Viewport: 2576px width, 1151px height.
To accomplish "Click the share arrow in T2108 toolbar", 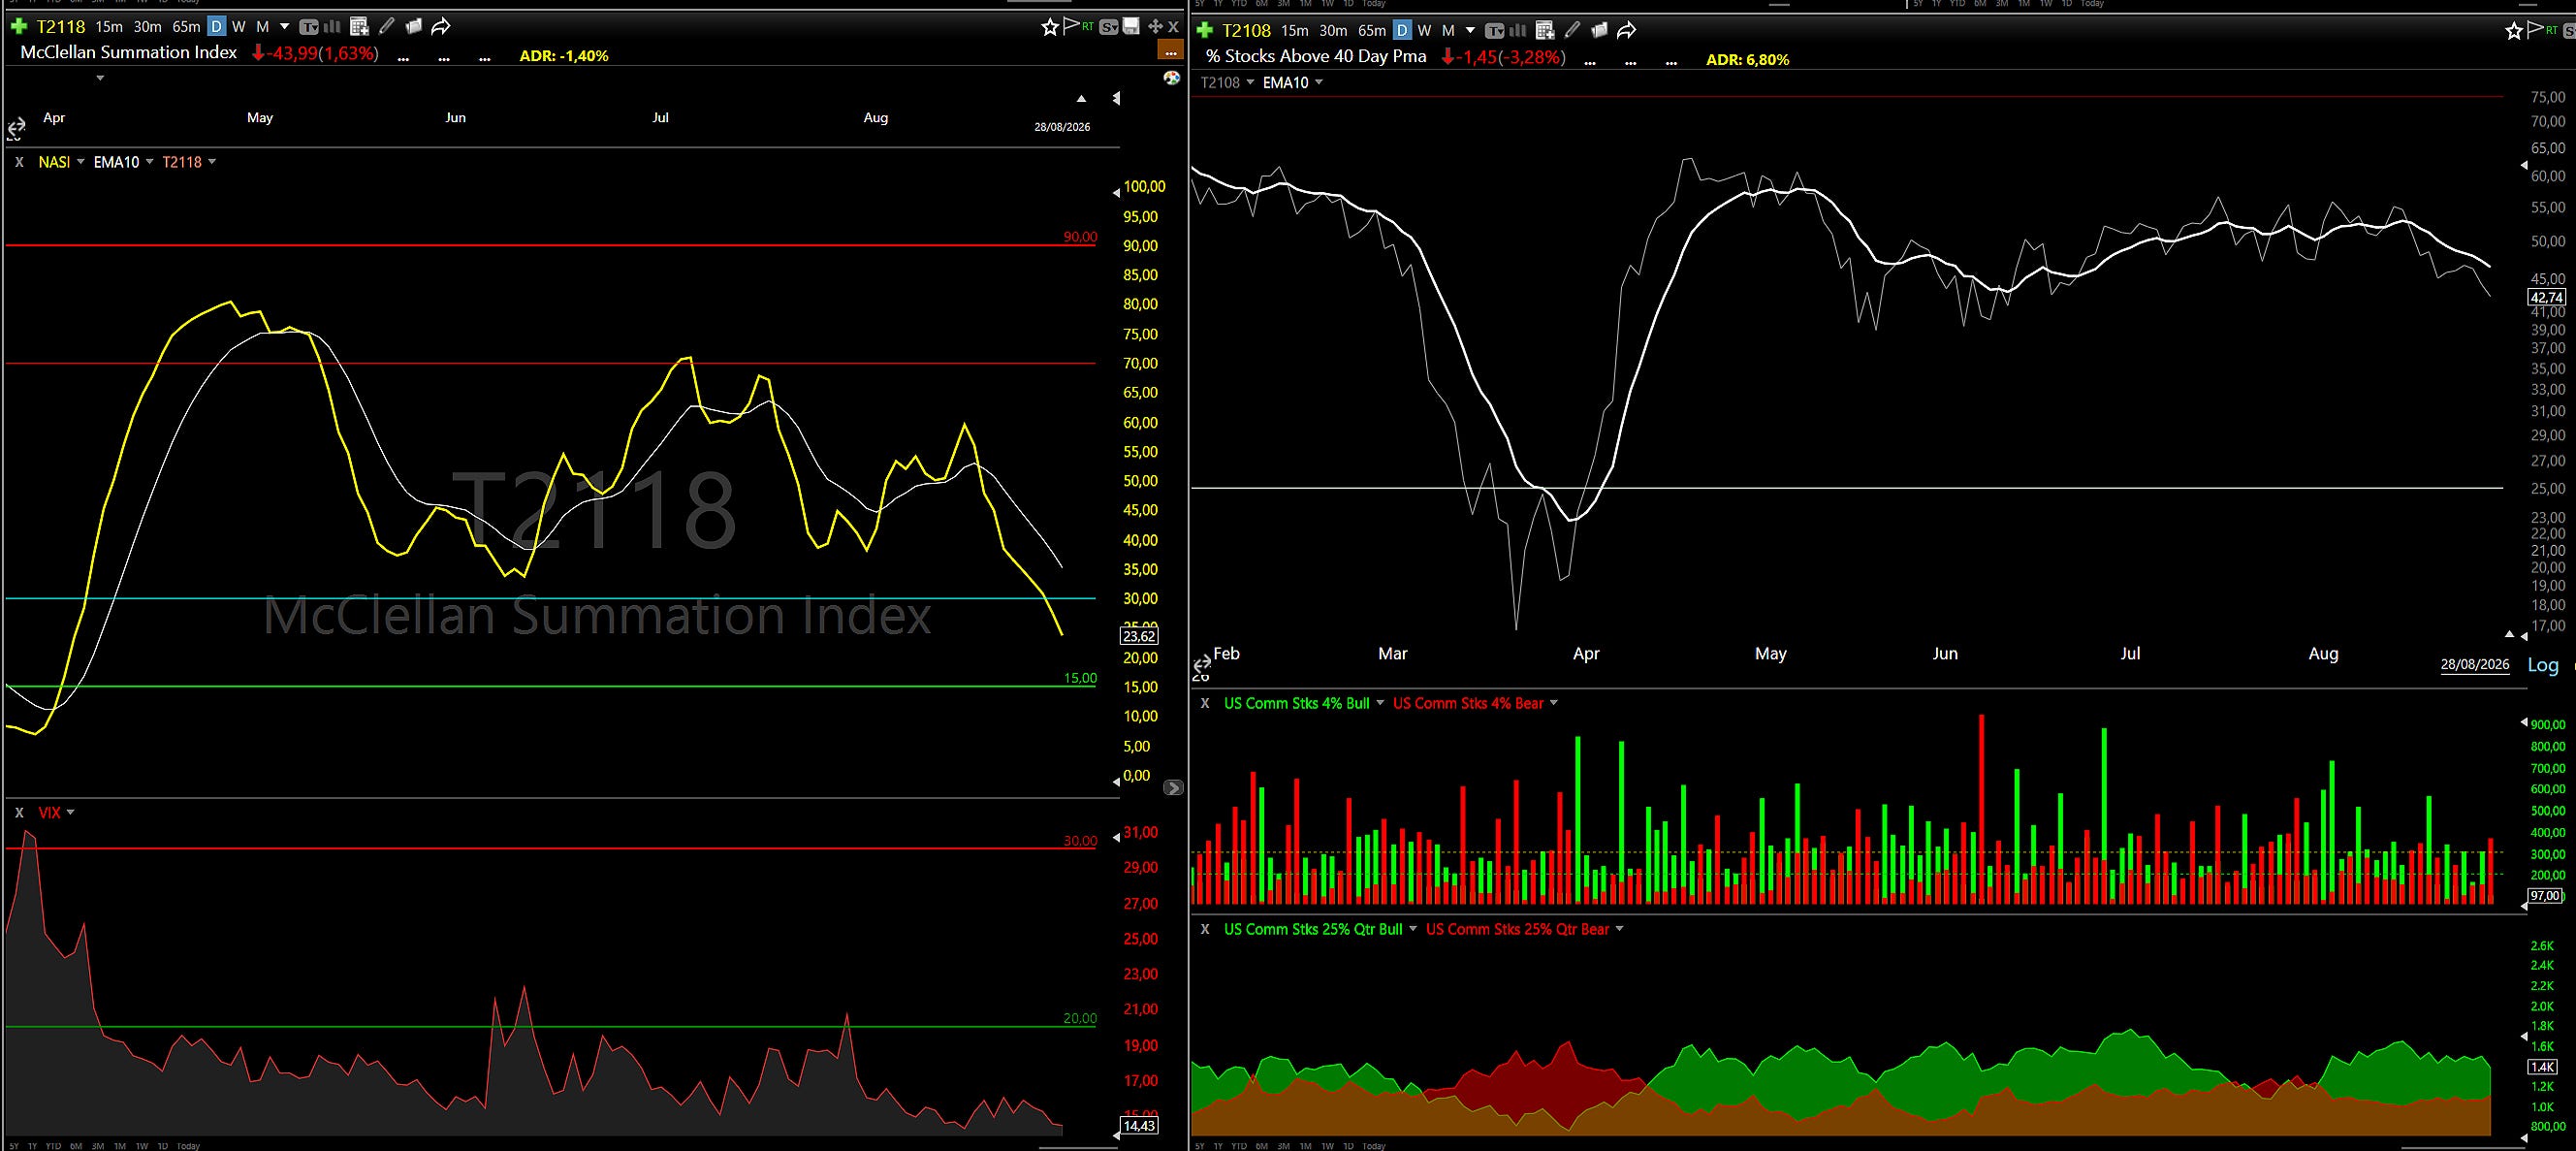I will click(x=1626, y=30).
